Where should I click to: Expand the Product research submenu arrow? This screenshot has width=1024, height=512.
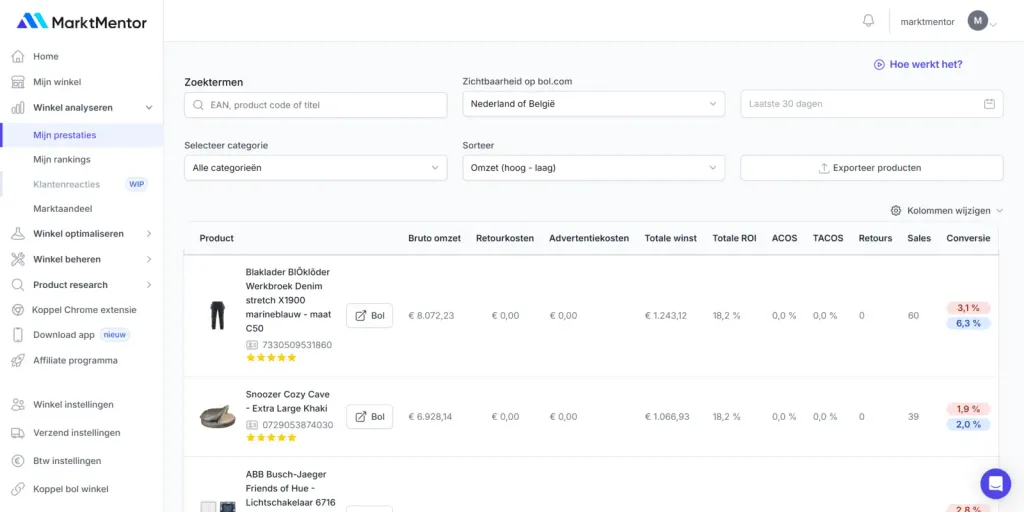coord(149,285)
